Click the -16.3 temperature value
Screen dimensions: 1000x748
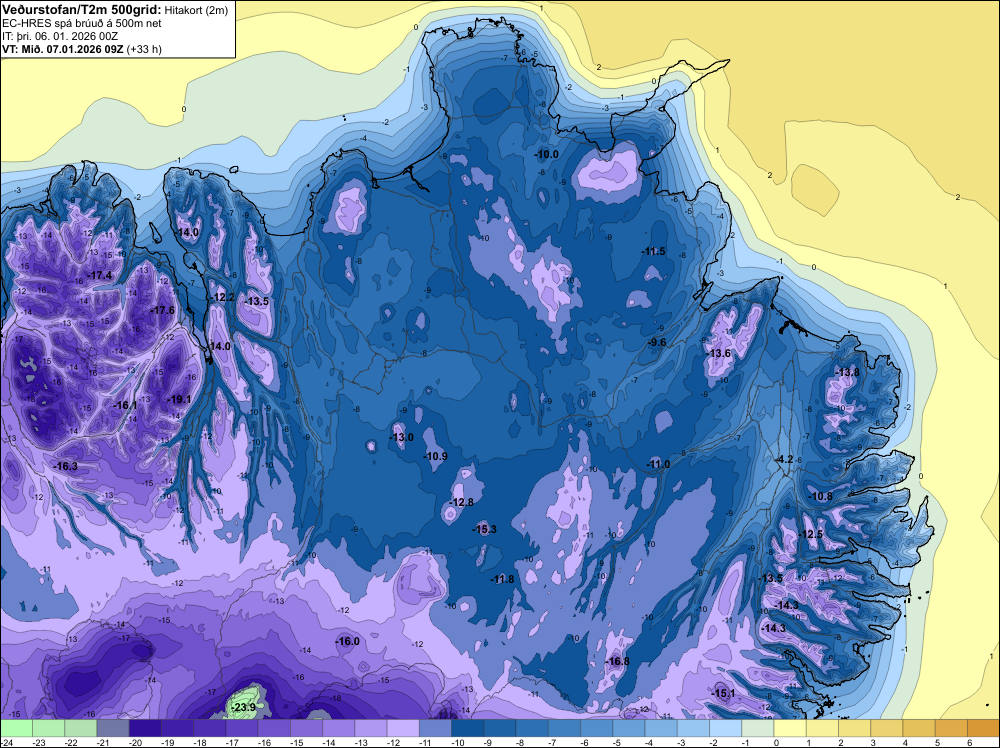[x=66, y=467]
